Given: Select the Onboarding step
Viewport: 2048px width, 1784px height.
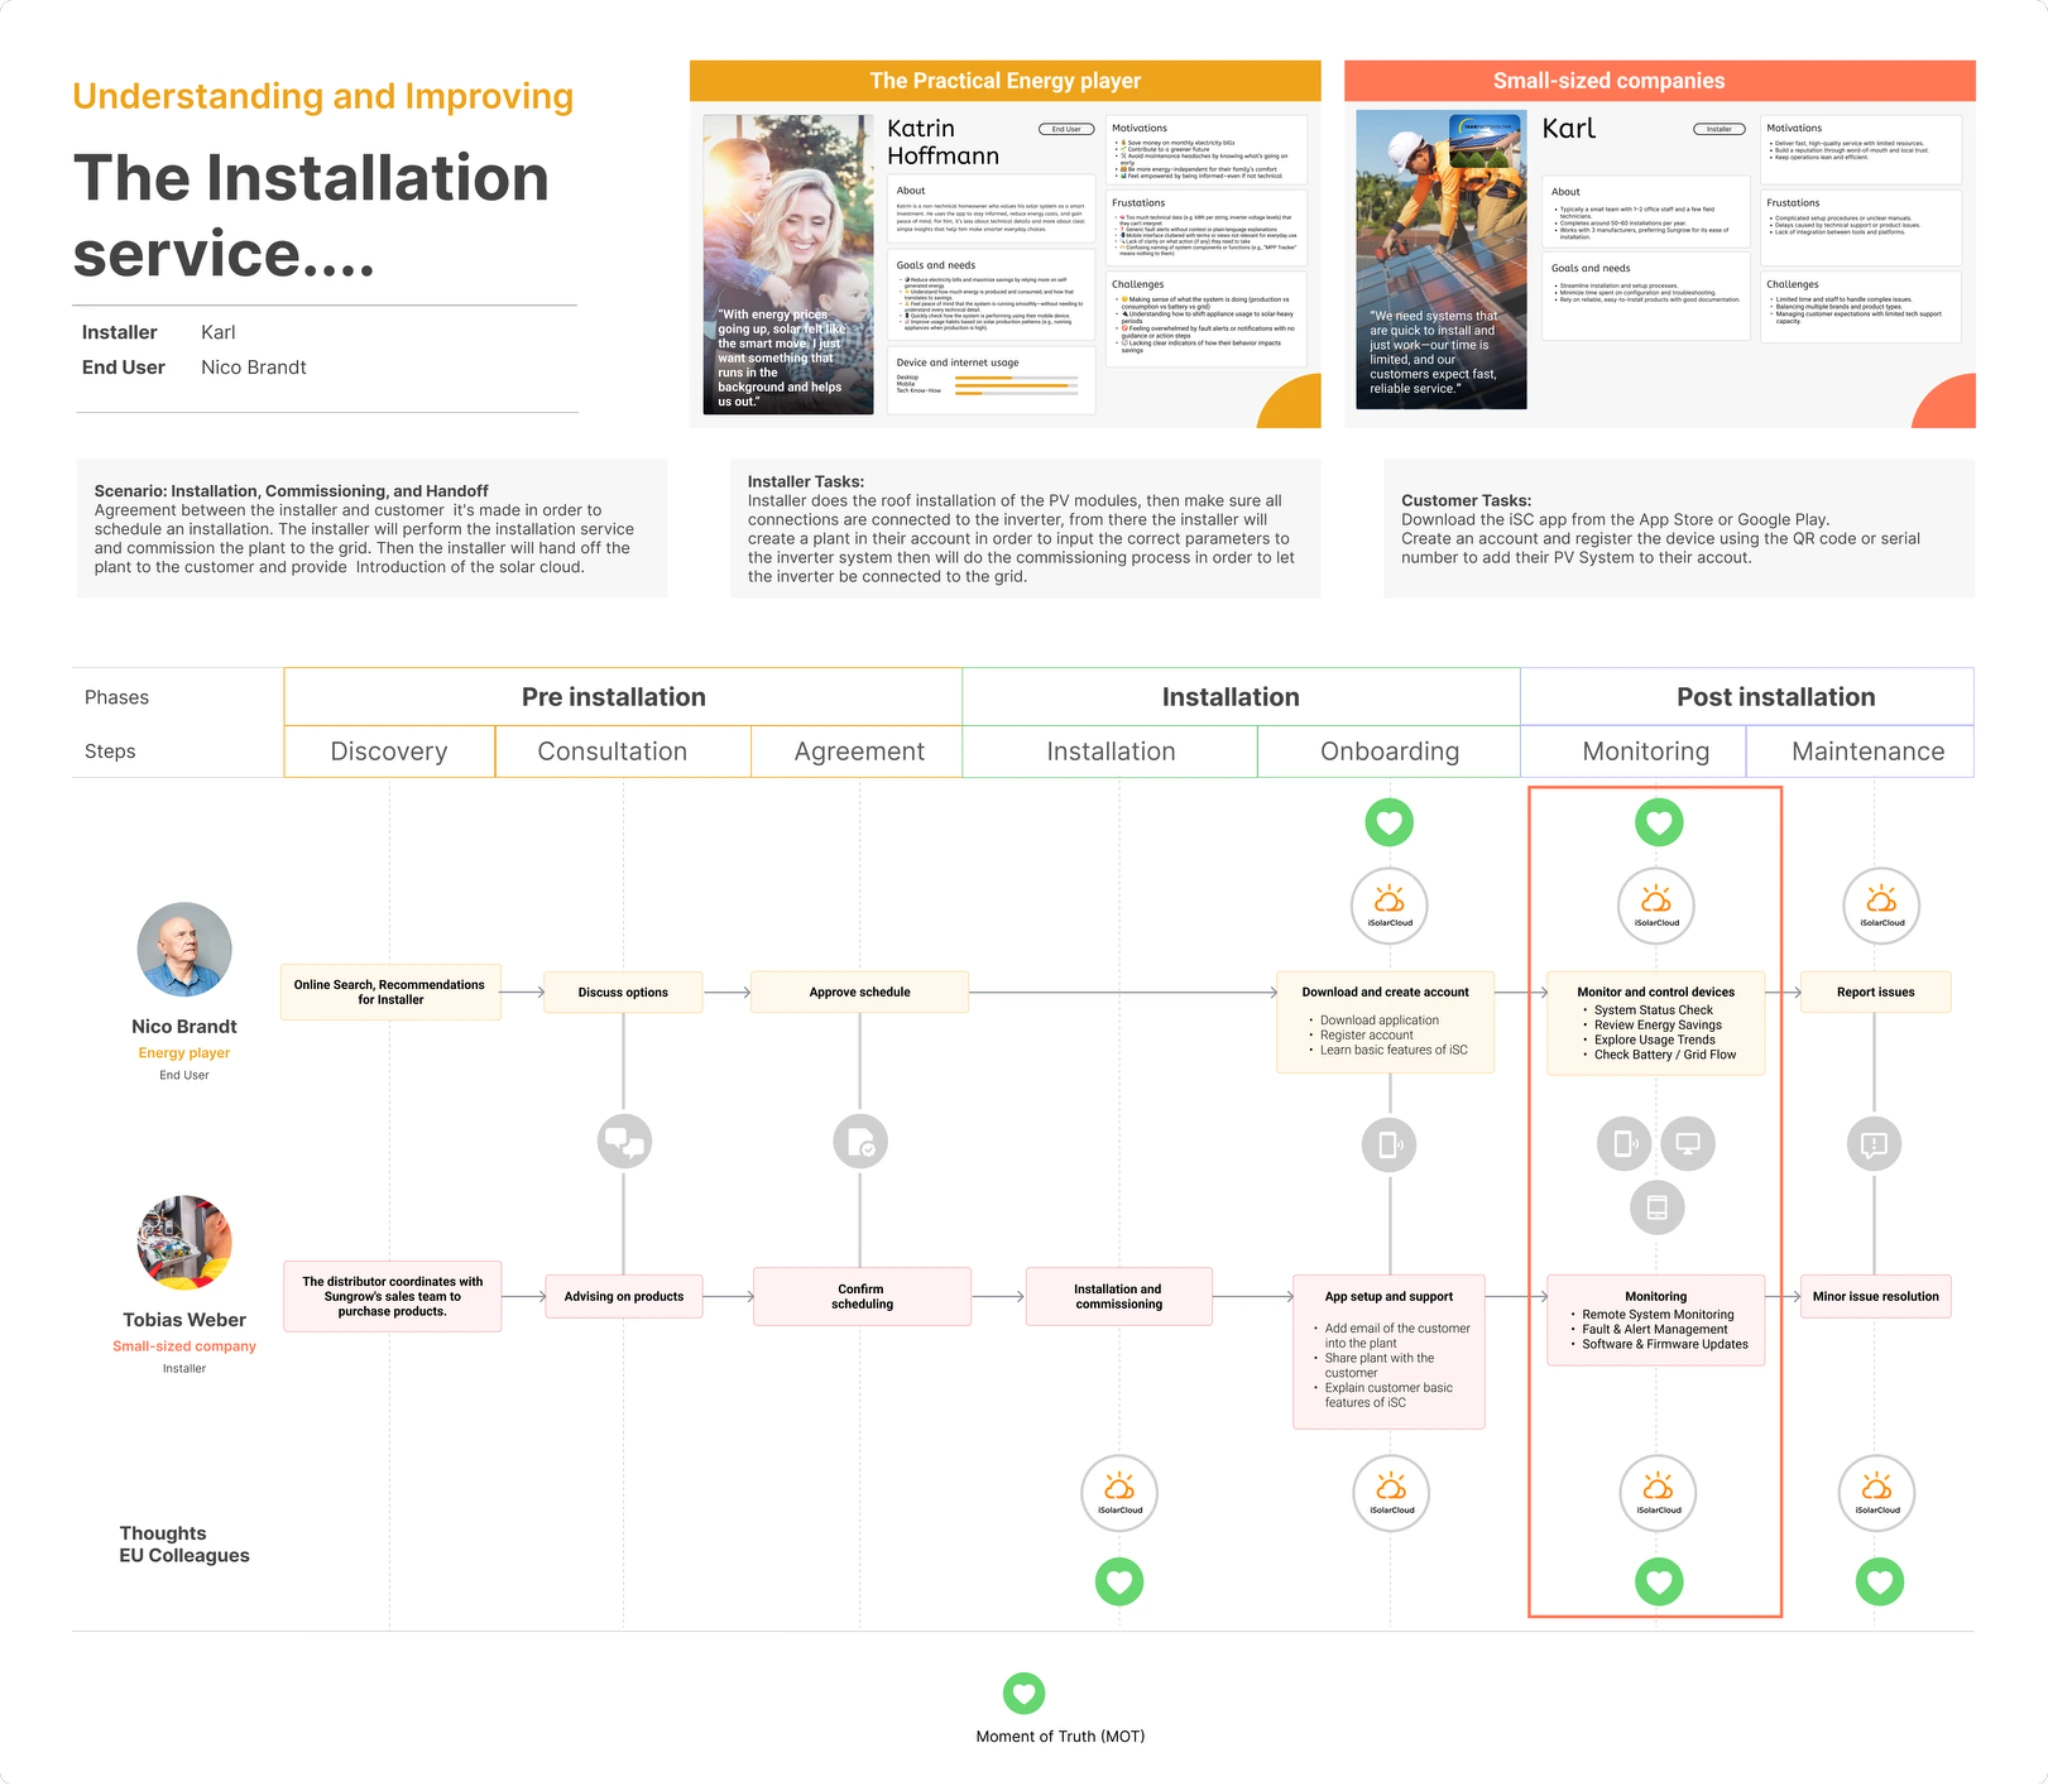Looking at the screenshot, I should (x=1389, y=751).
